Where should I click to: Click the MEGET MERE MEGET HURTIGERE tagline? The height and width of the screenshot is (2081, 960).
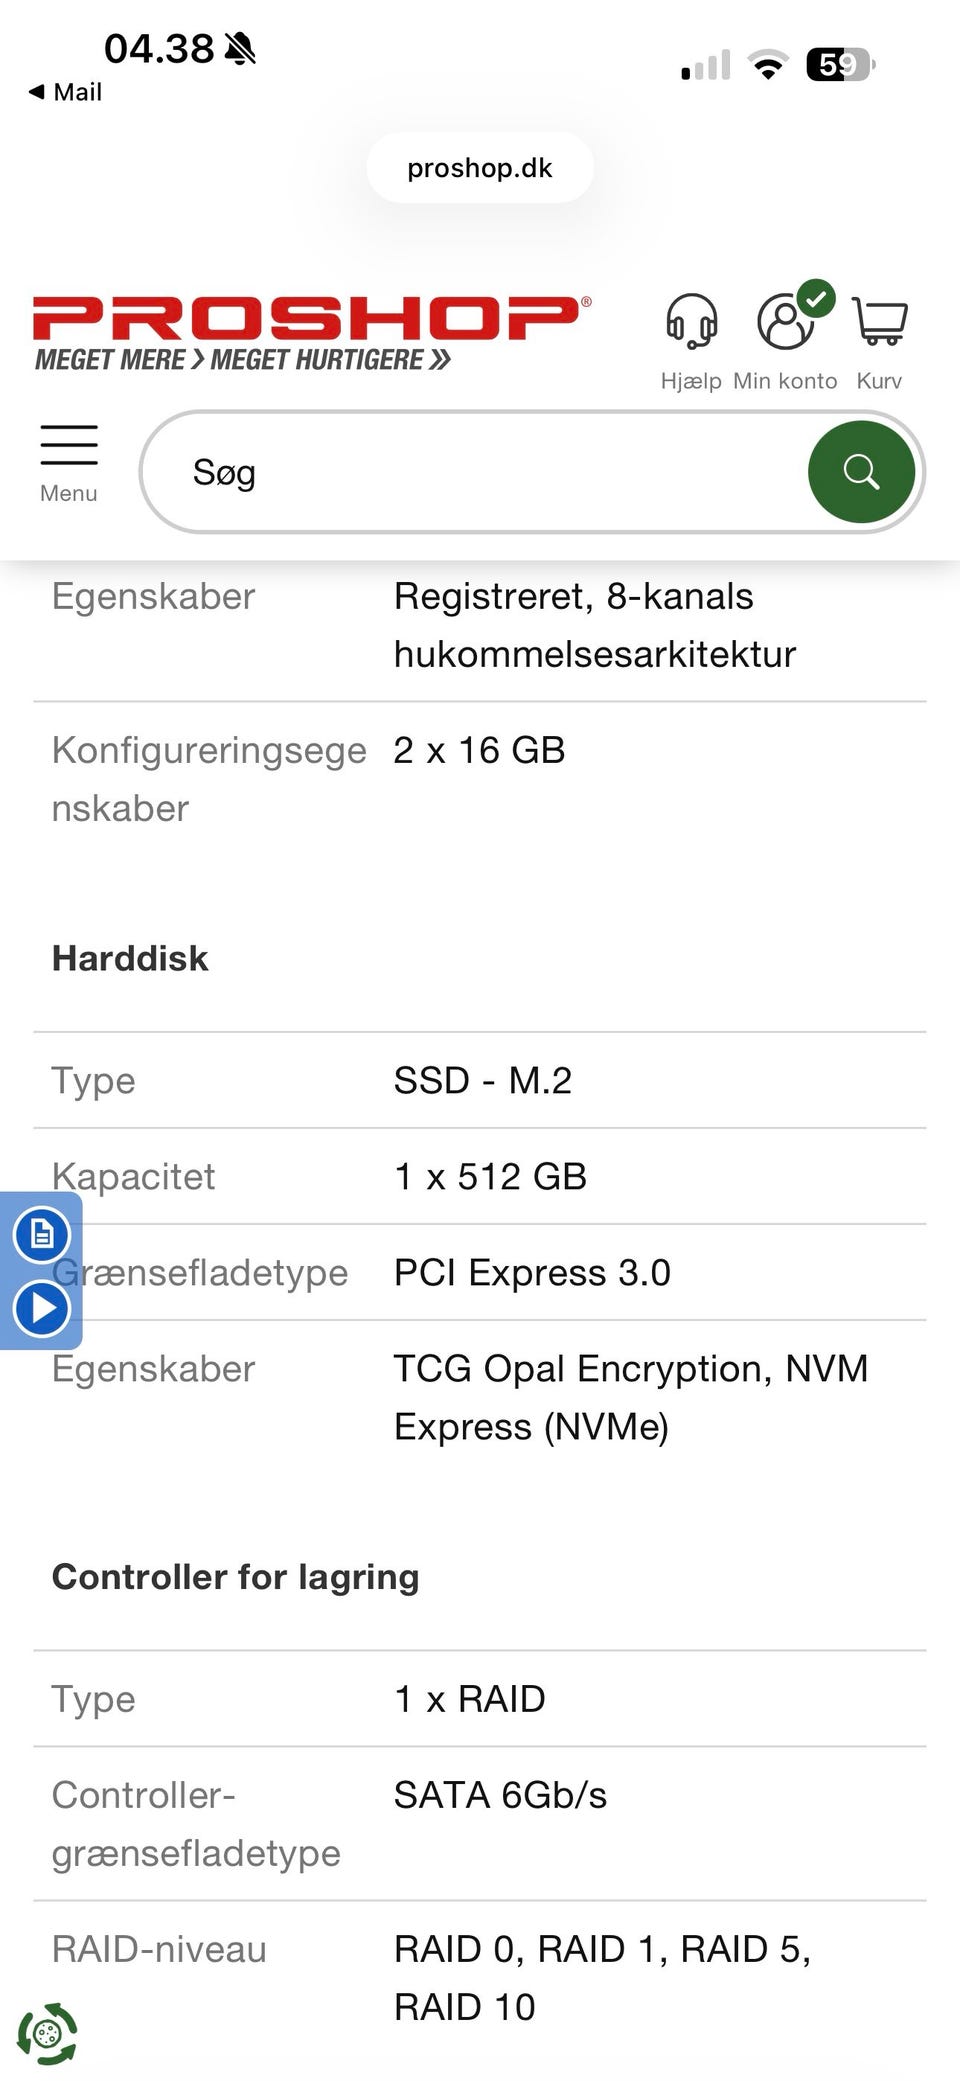coord(243,360)
